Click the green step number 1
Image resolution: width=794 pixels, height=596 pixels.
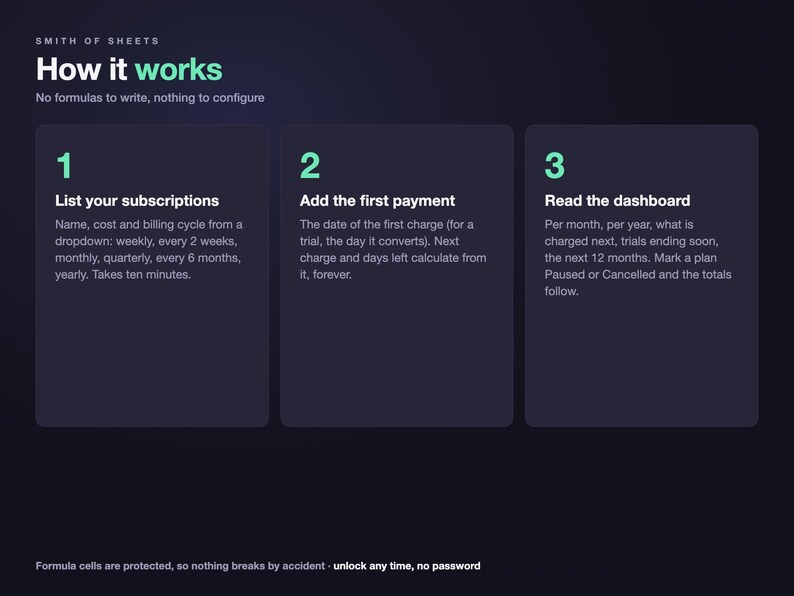pos(64,166)
